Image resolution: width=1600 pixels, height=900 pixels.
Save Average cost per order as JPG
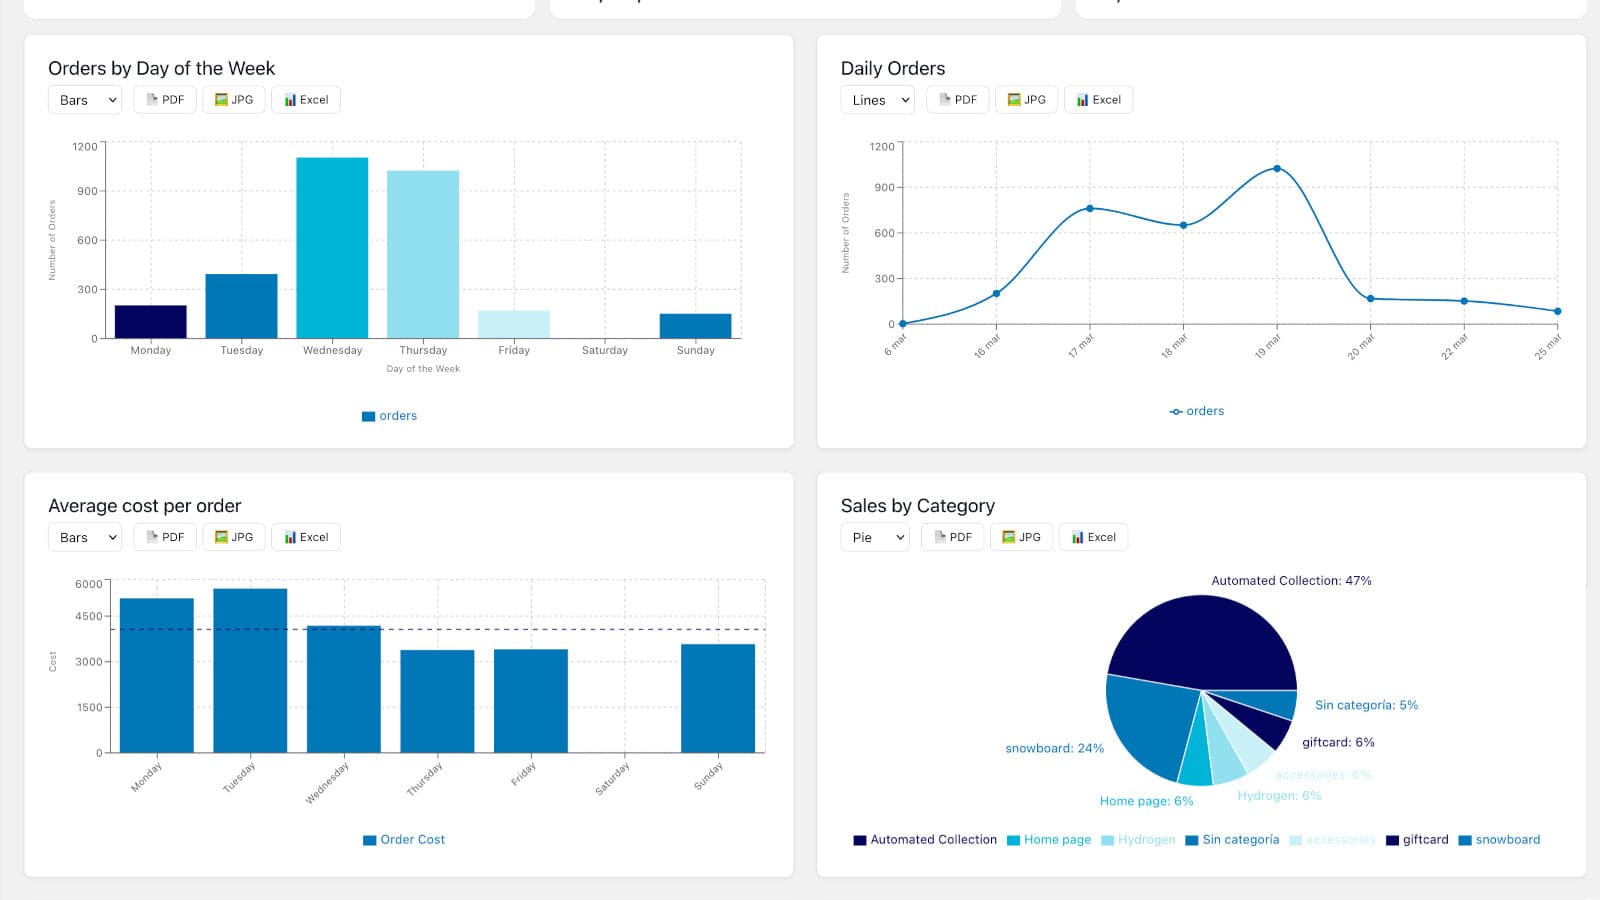pyautogui.click(x=234, y=537)
